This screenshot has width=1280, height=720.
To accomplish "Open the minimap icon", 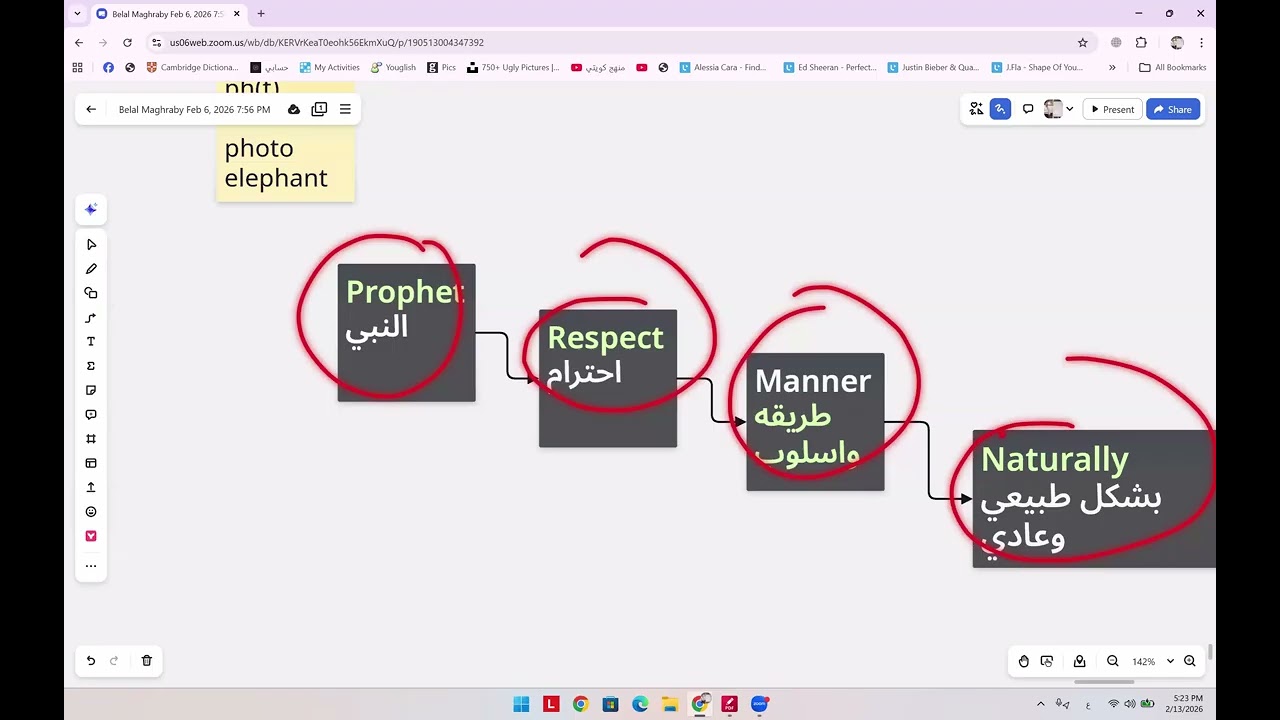I will pos(1080,661).
